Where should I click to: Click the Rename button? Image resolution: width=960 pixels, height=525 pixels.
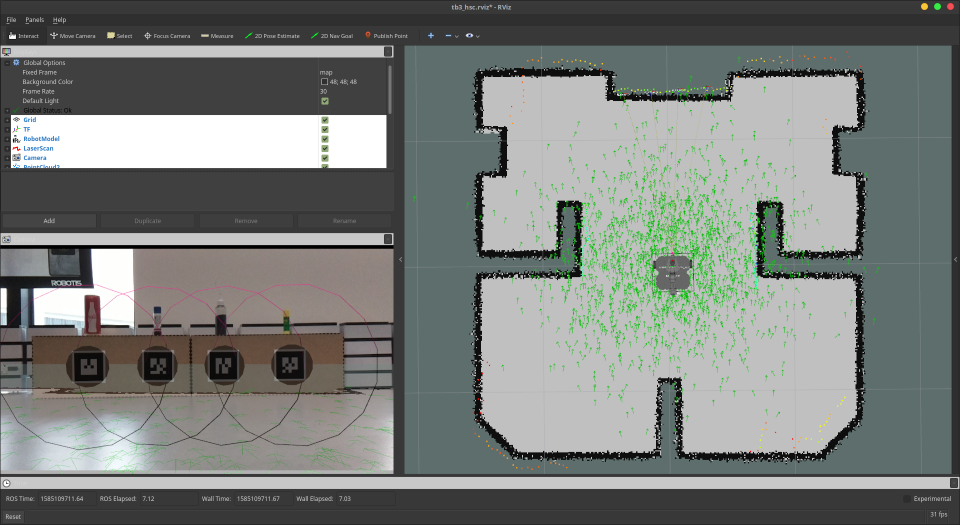click(x=344, y=221)
